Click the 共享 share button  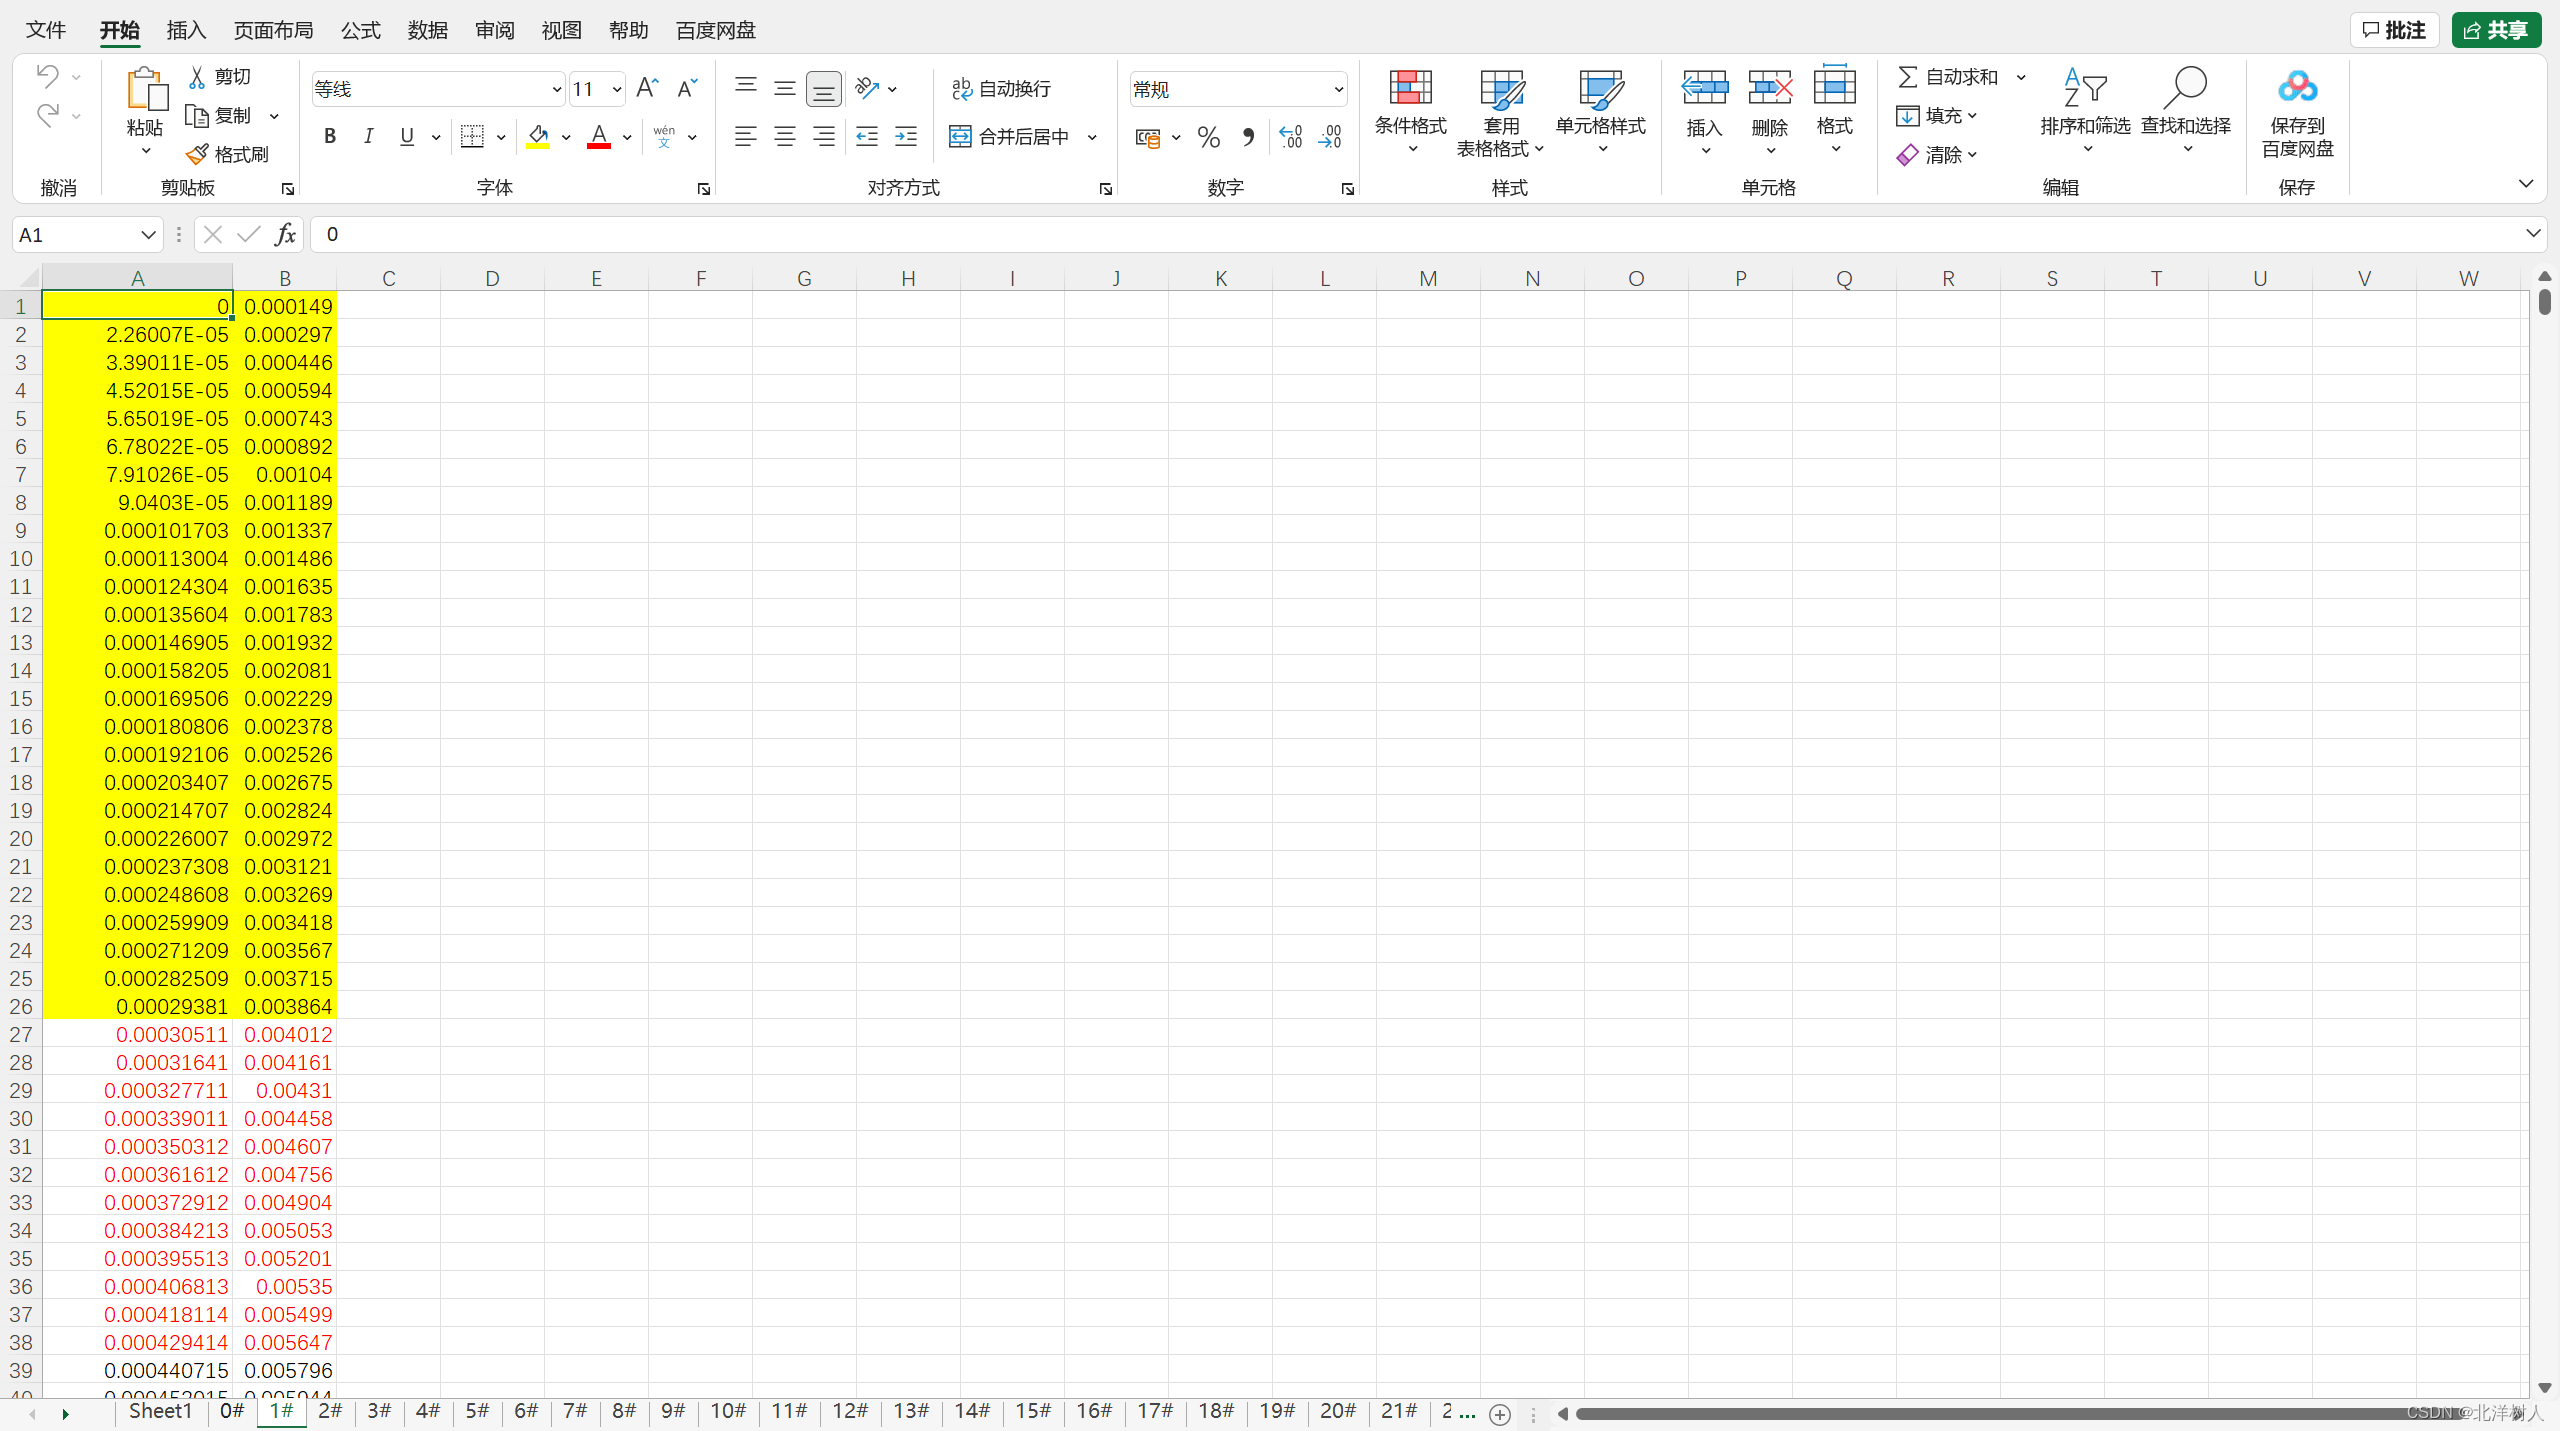click(2496, 30)
